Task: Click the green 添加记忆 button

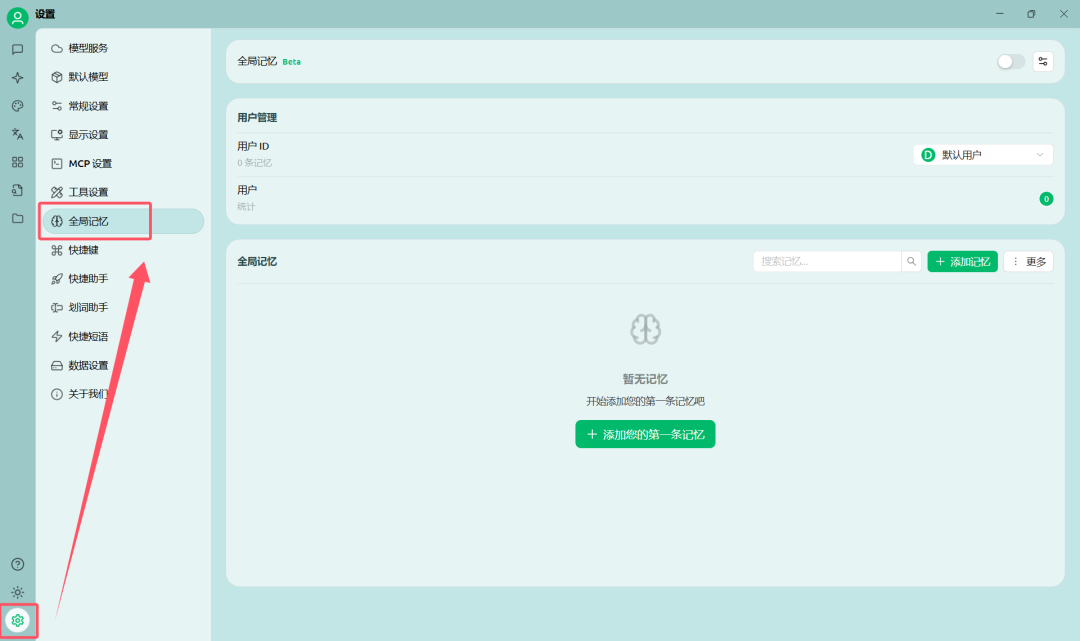Action: point(962,262)
